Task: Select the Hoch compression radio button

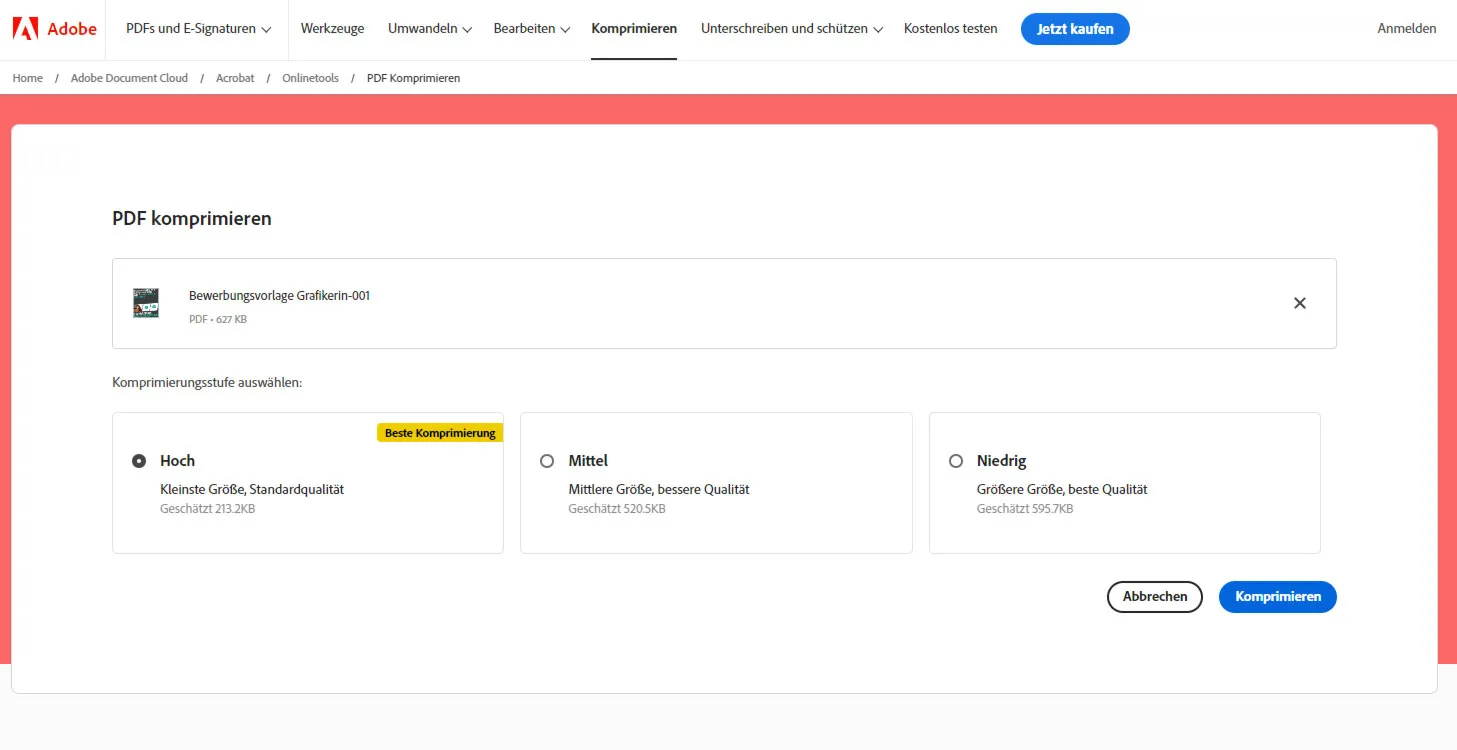Action: coord(139,461)
